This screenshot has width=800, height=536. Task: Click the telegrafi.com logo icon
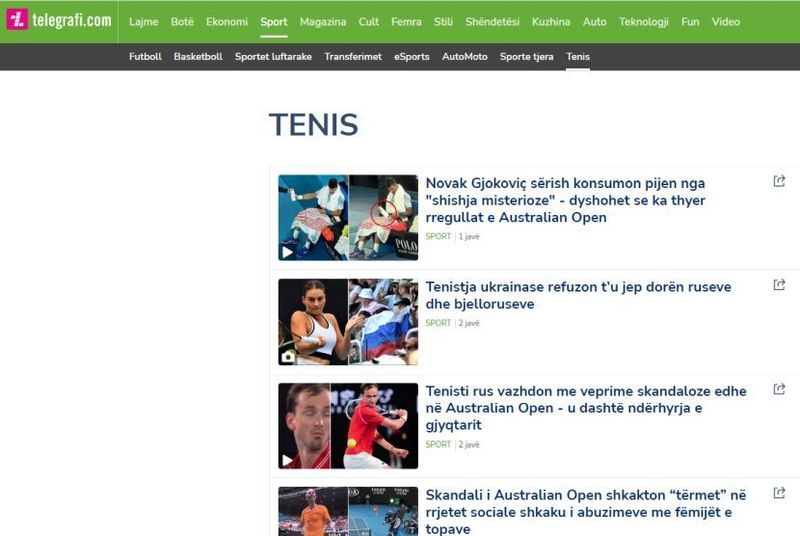17,20
